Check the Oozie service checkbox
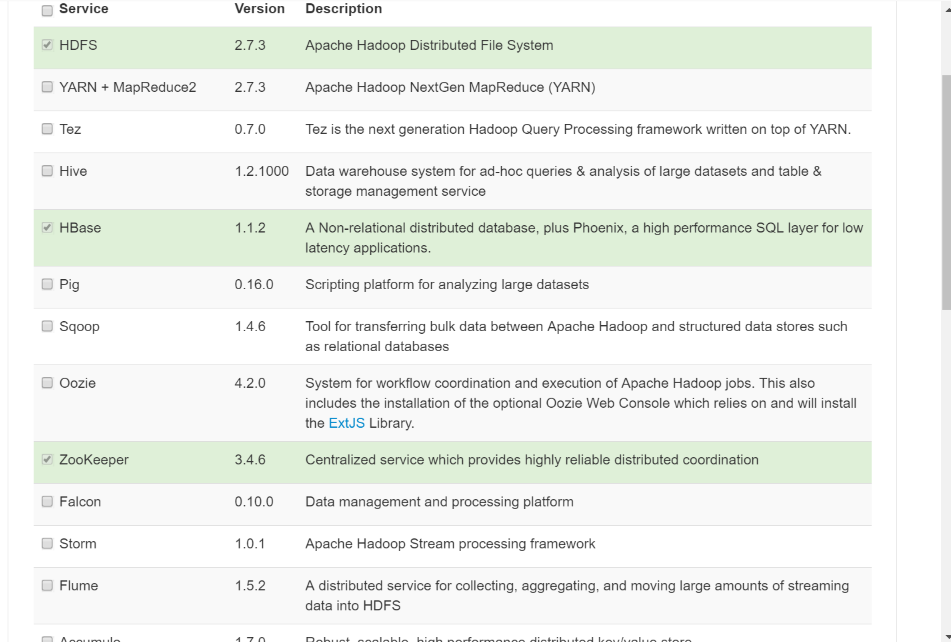The height and width of the screenshot is (642, 951). tap(47, 384)
